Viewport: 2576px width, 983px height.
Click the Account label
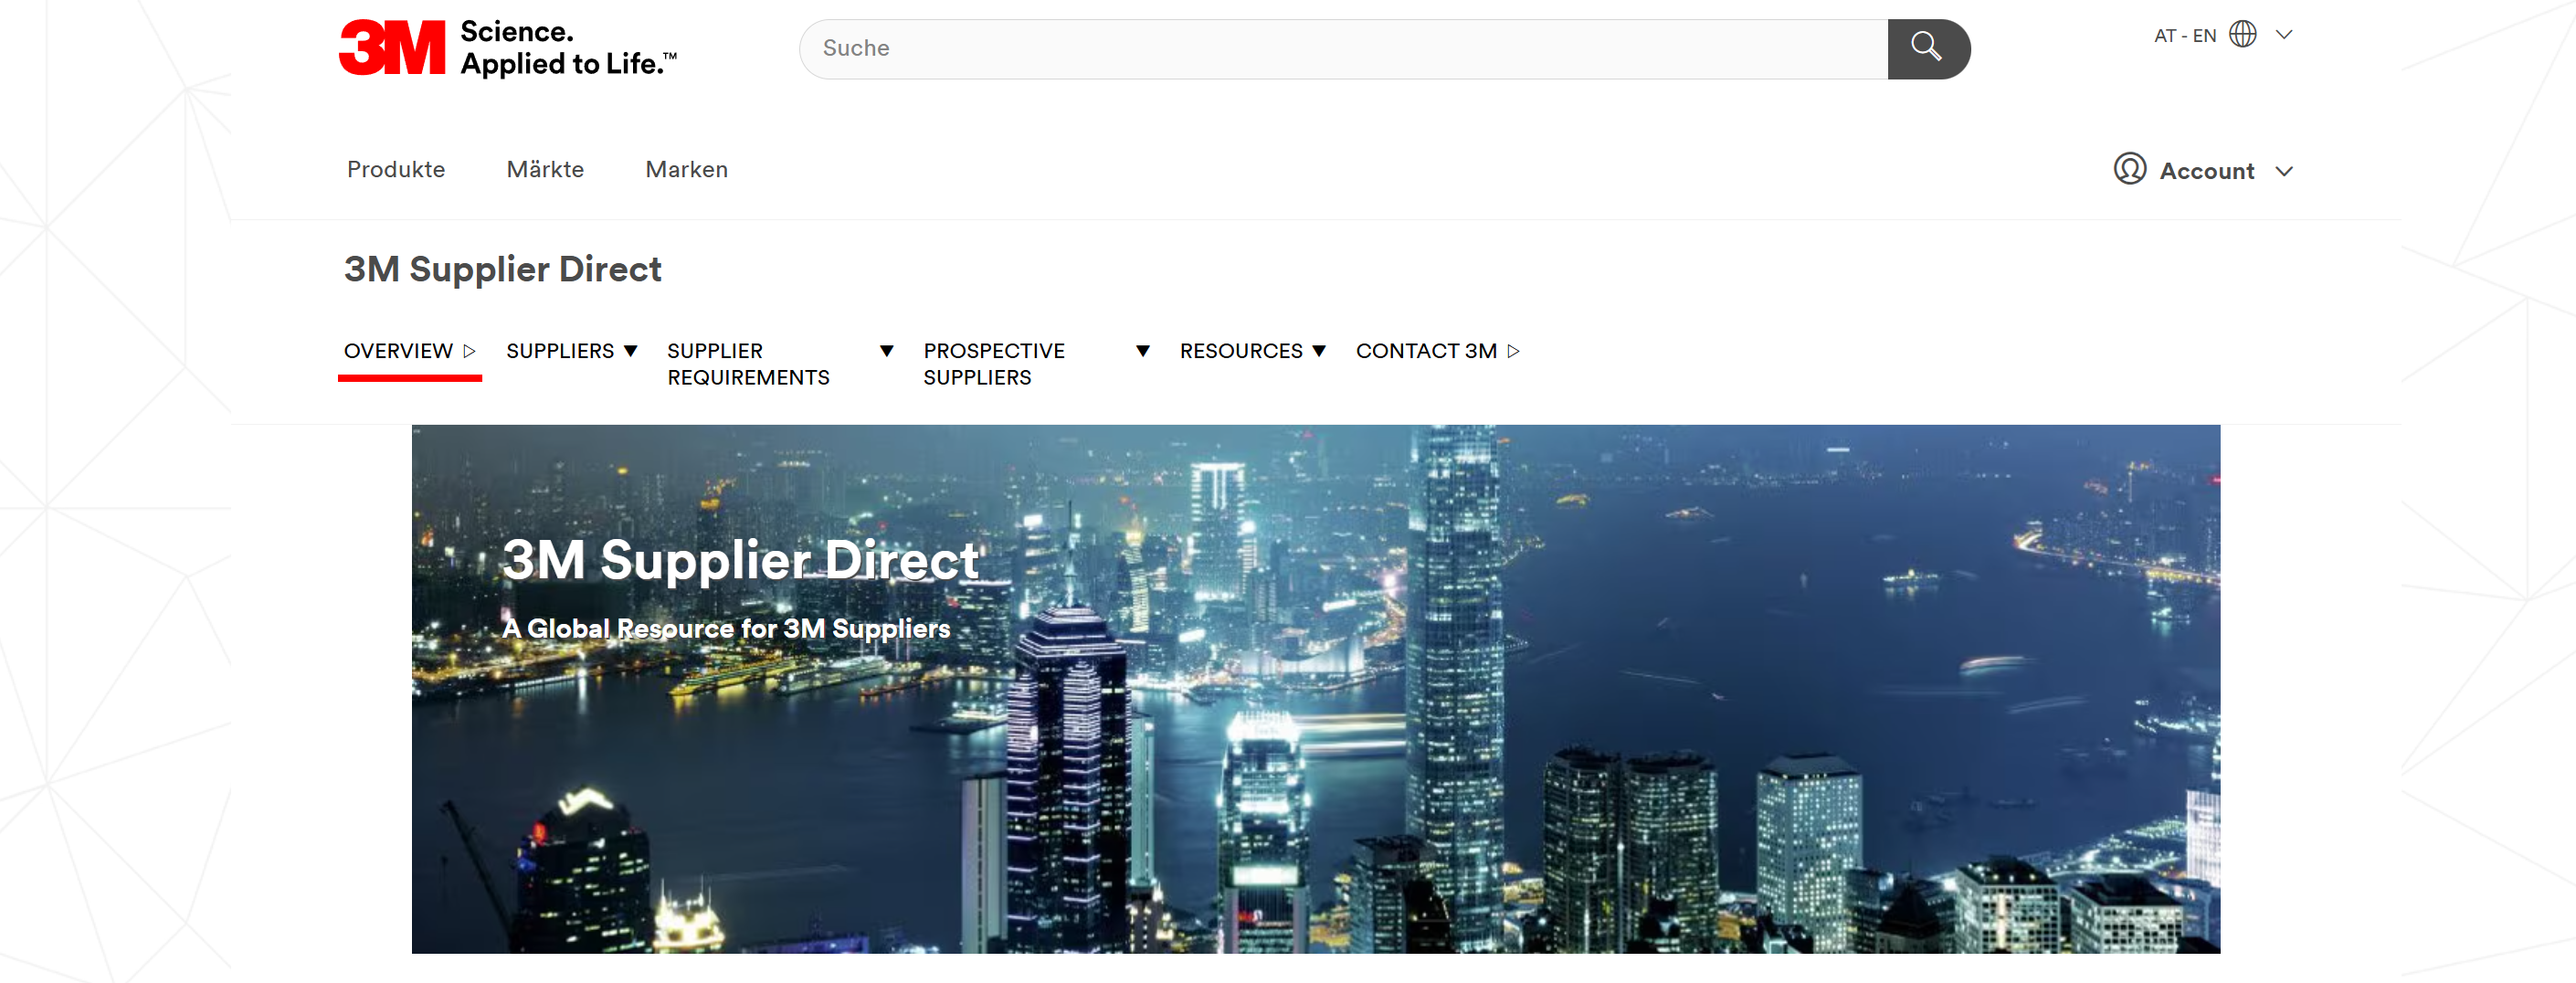point(2207,171)
